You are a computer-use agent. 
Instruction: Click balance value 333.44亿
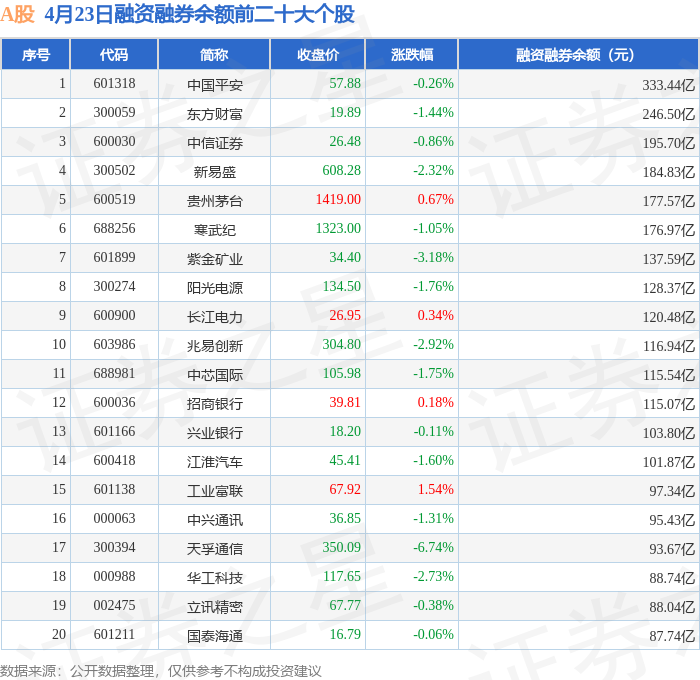[668, 85]
